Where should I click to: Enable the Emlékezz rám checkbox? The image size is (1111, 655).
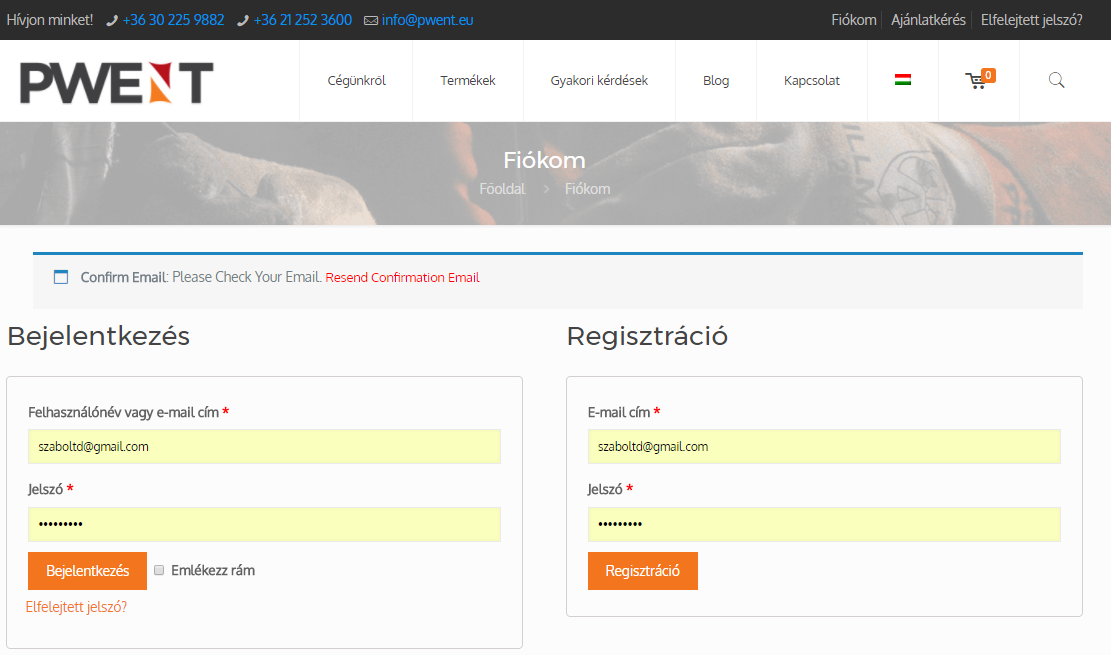click(x=159, y=569)
